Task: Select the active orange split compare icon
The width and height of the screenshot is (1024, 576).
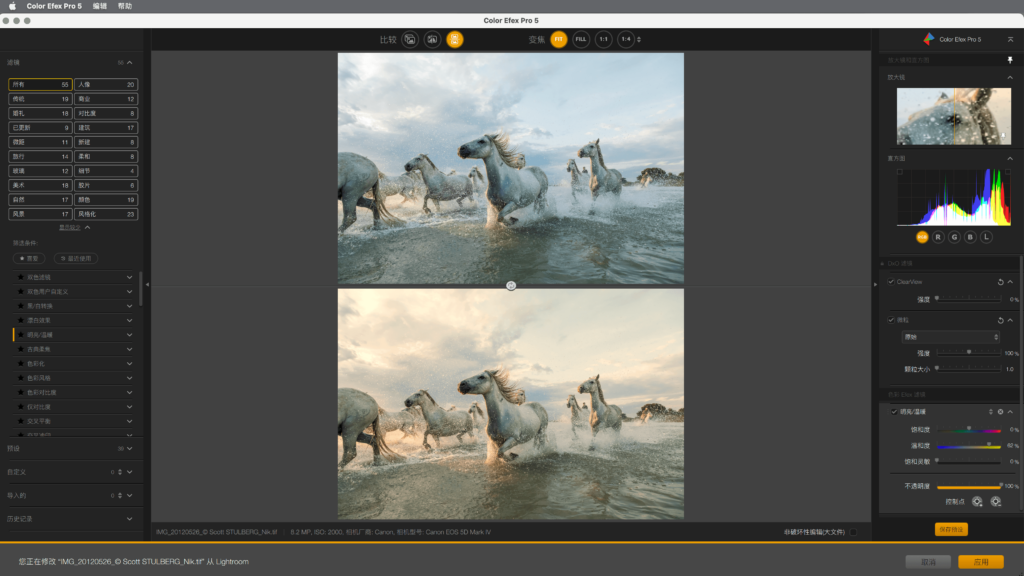Action: [455, 39]
